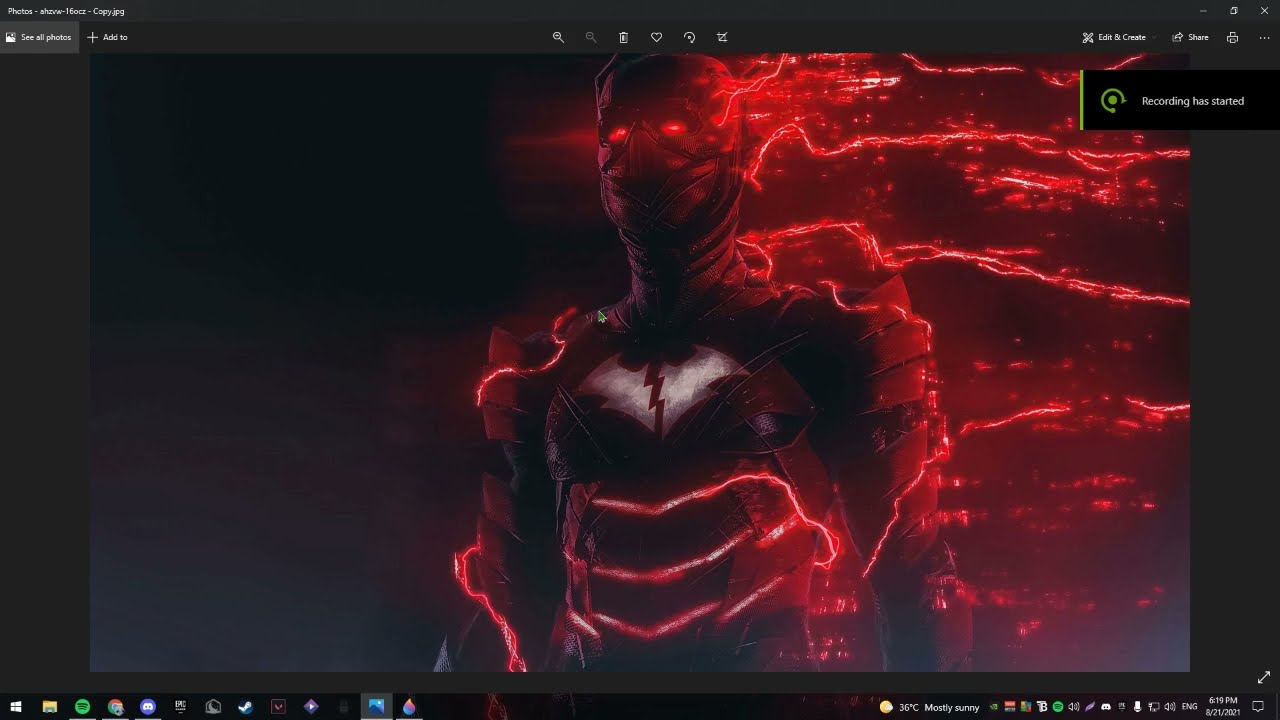Zoom out of the photo
This screenshot has height=720, width=1280.
coord(591,37)
